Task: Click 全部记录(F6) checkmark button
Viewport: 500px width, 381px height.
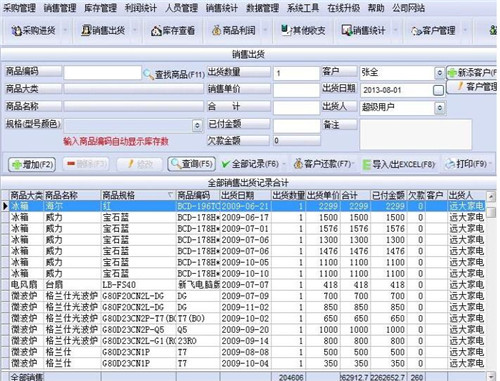Action: (250, 164)
